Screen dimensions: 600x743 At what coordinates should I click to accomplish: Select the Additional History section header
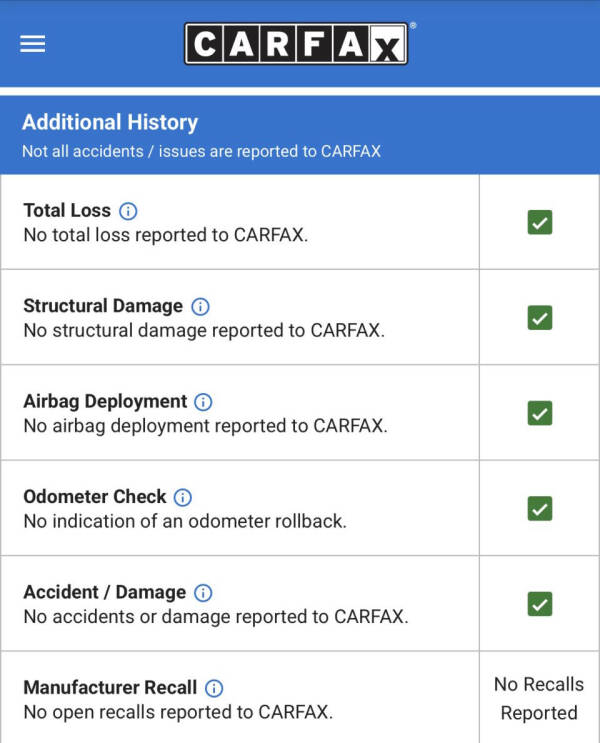coord(110,123)
